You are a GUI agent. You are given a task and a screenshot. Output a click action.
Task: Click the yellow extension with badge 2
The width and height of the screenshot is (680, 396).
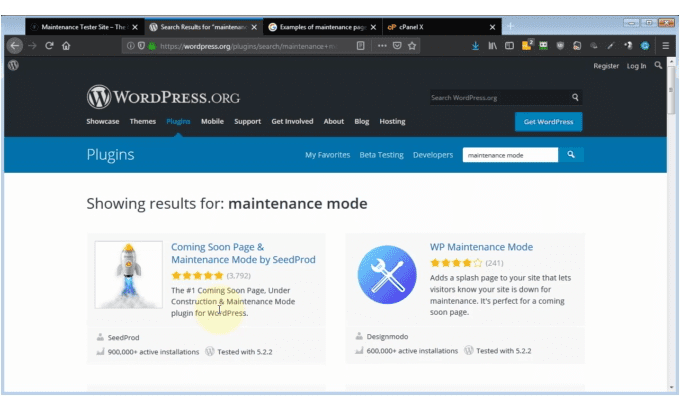tap(527, 45)
